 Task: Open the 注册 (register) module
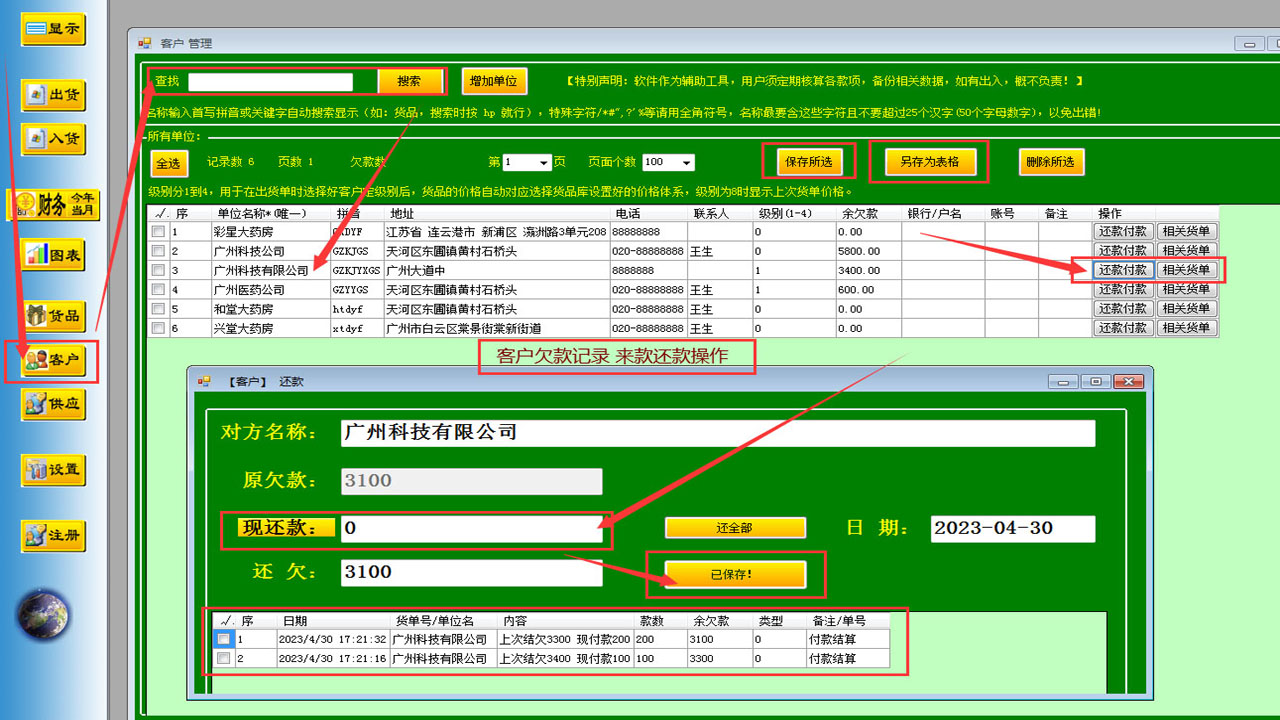coord(51,535)
